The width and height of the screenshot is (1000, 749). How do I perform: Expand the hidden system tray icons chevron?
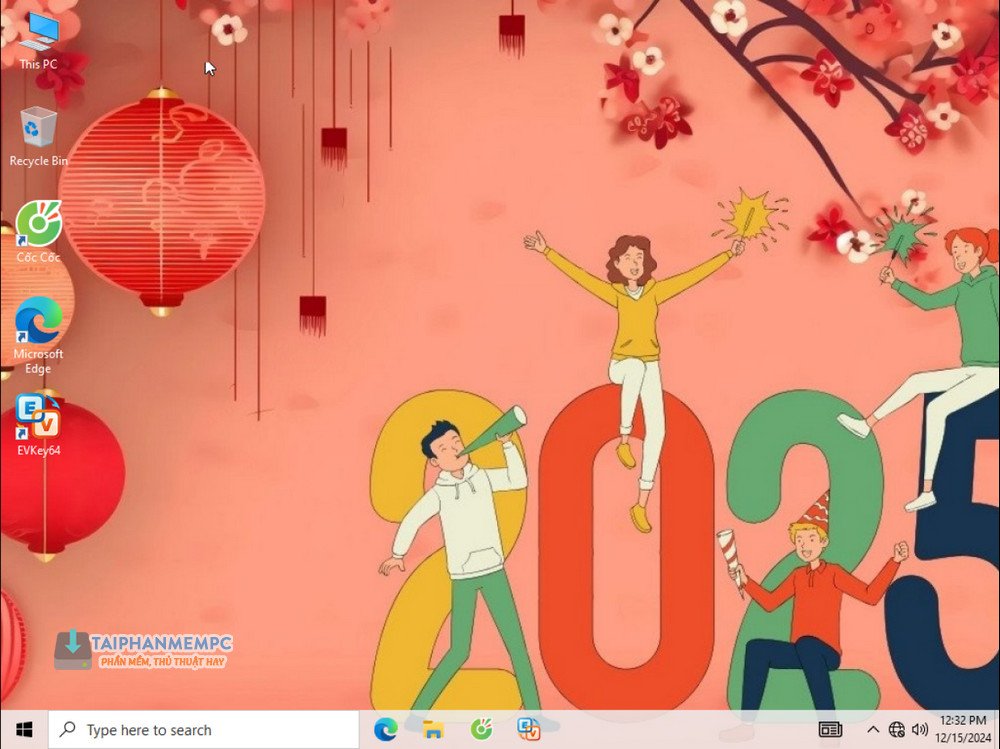tap(873, 730)
